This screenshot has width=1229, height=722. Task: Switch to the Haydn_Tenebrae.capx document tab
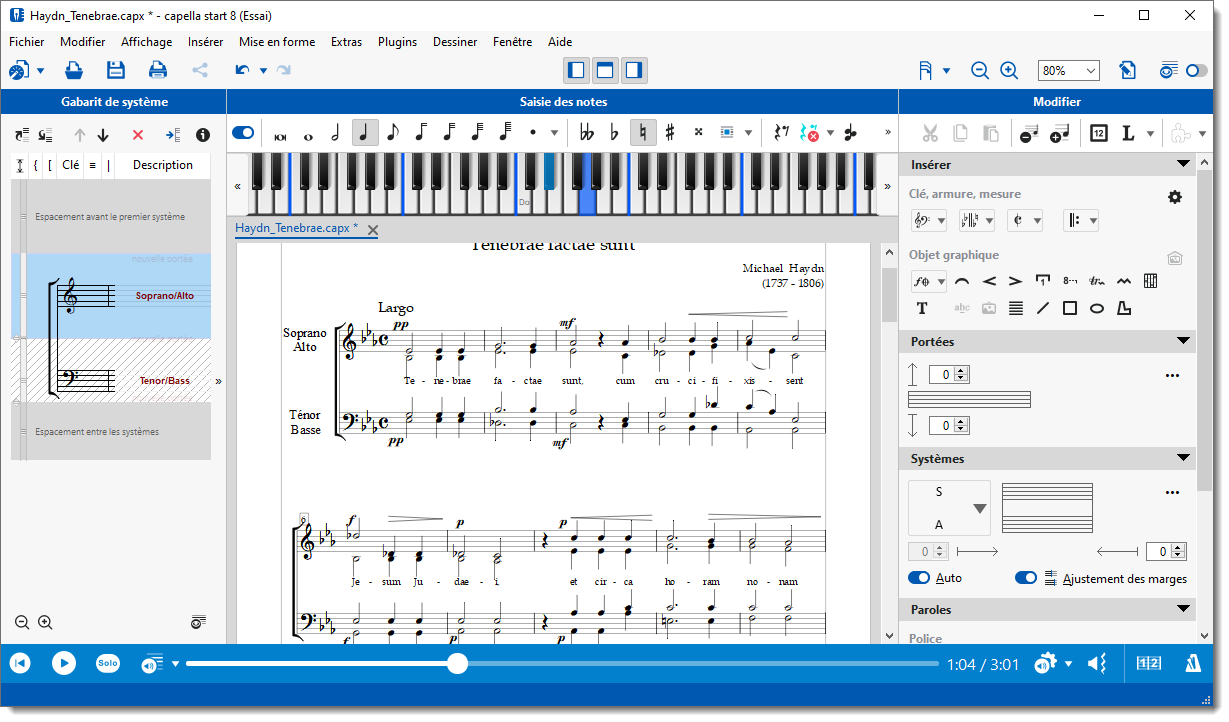click(296, 229)
